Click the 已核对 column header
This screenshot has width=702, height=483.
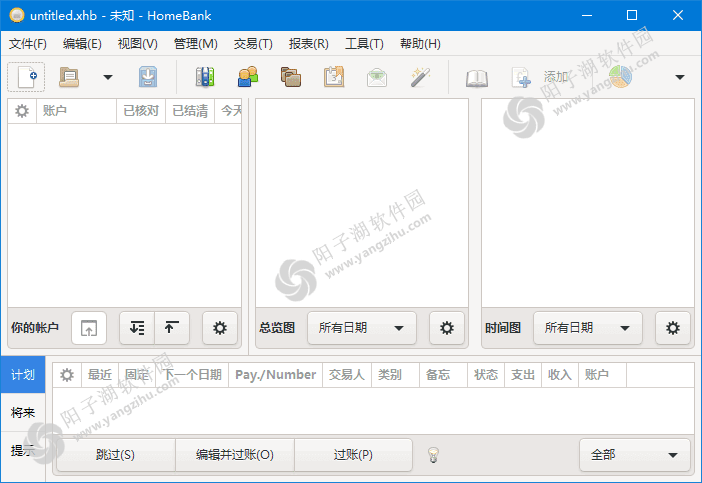pos(141,111)
